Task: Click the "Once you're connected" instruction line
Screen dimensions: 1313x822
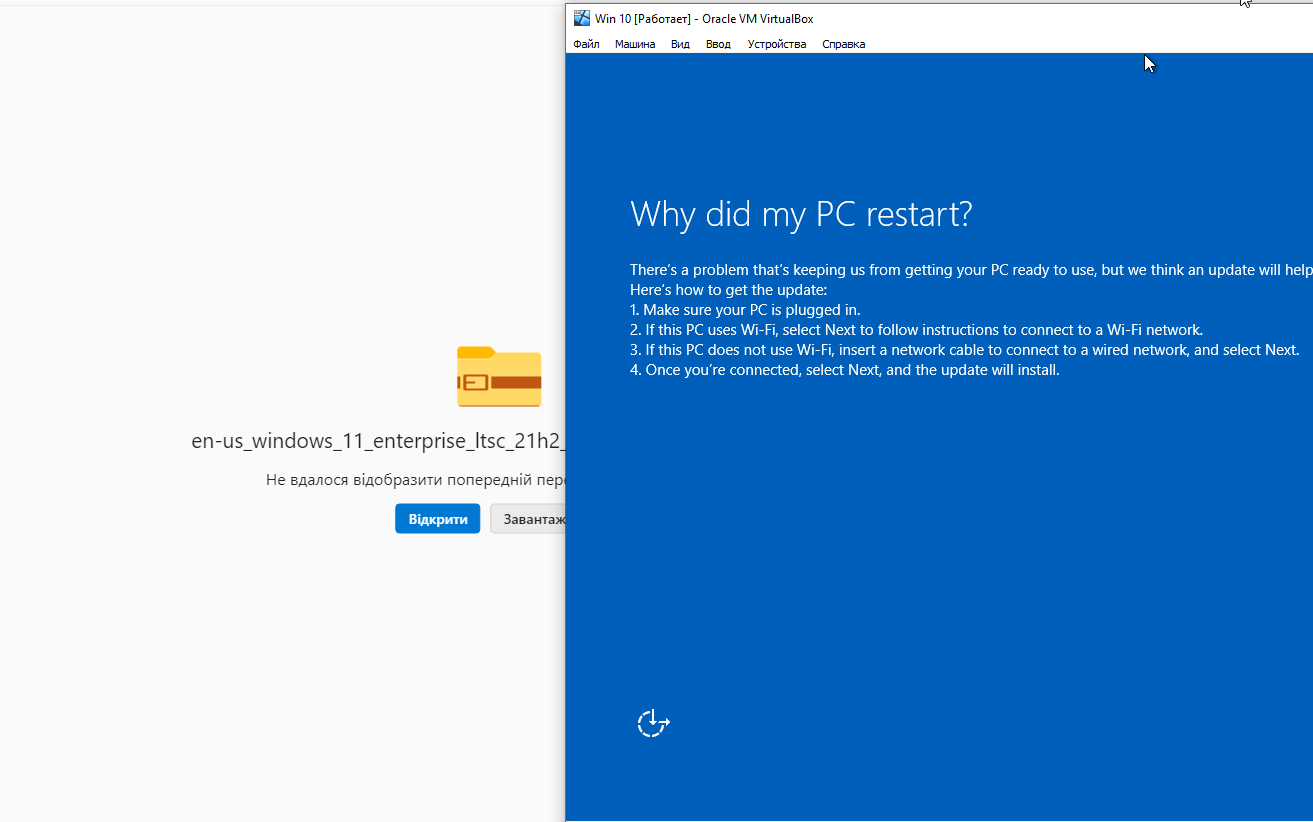Action: (845, 370)
